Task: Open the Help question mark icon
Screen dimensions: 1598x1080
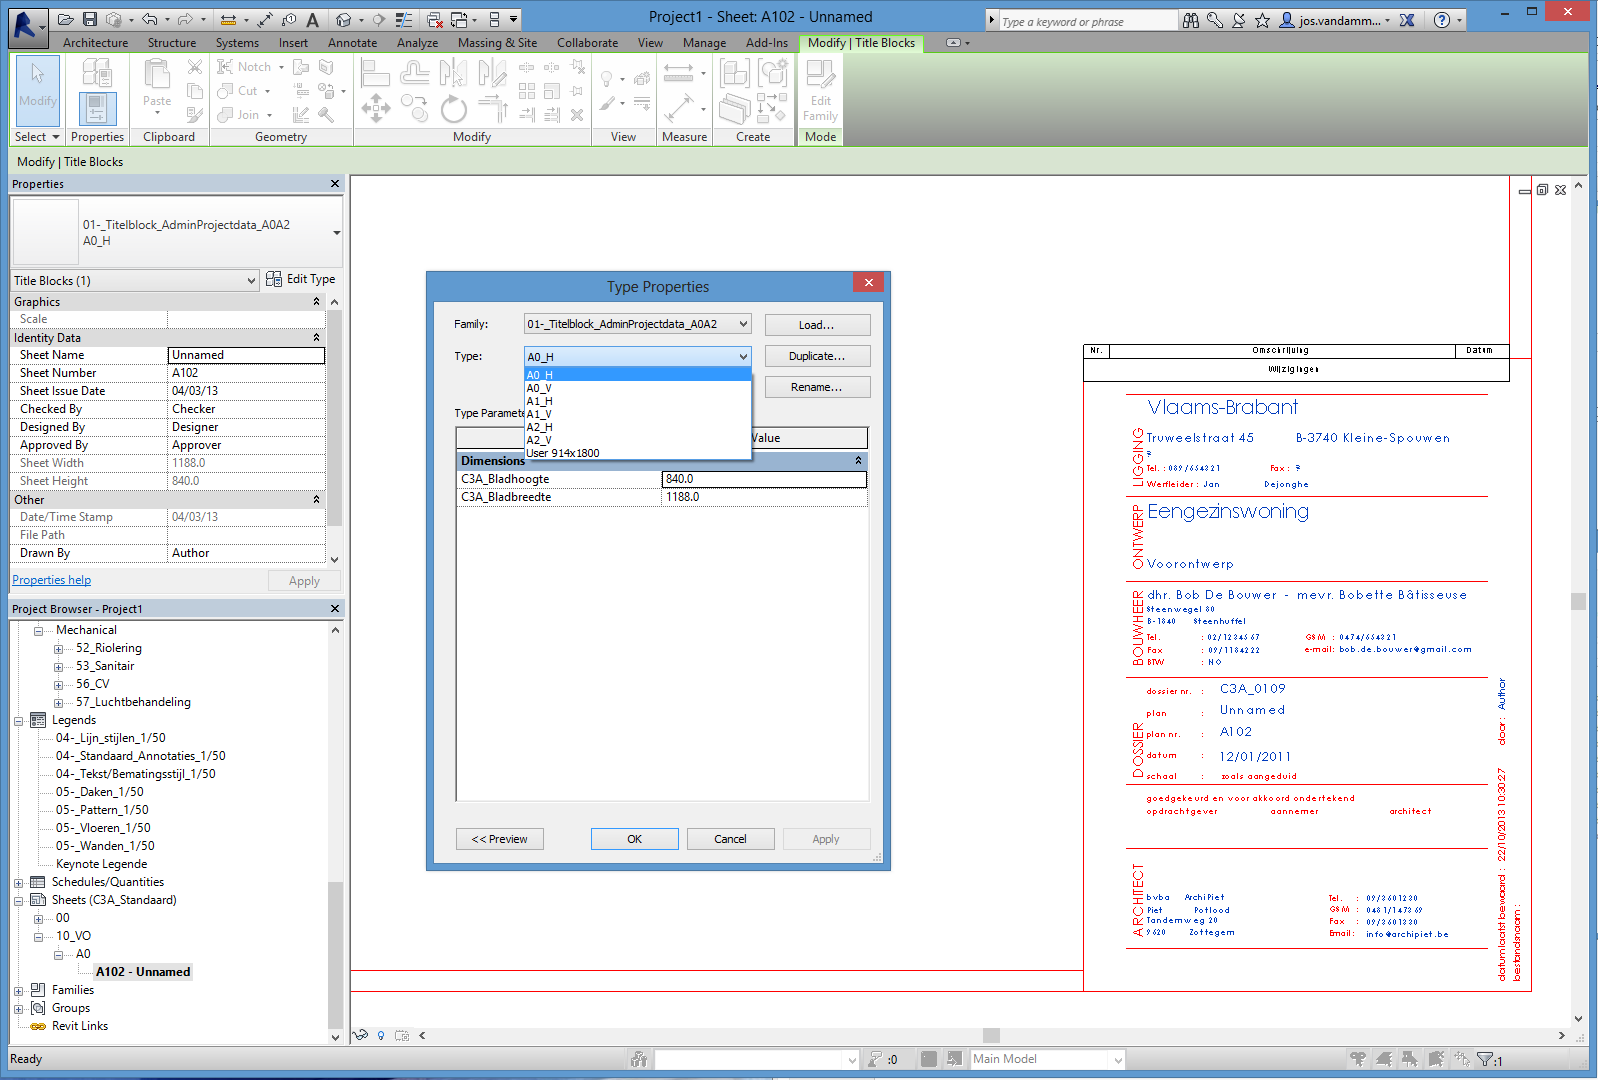Action: (x=1441, y=20)
